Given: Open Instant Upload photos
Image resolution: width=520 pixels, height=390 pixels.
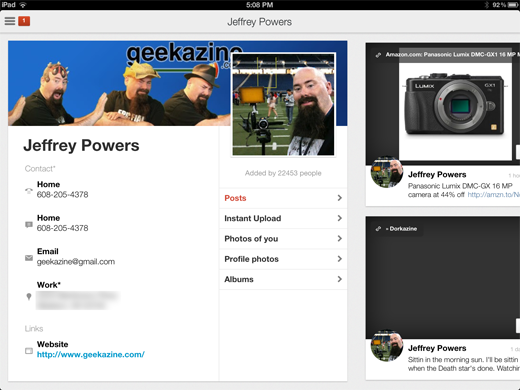Looking at the screenshot, I should coord(283,218).
